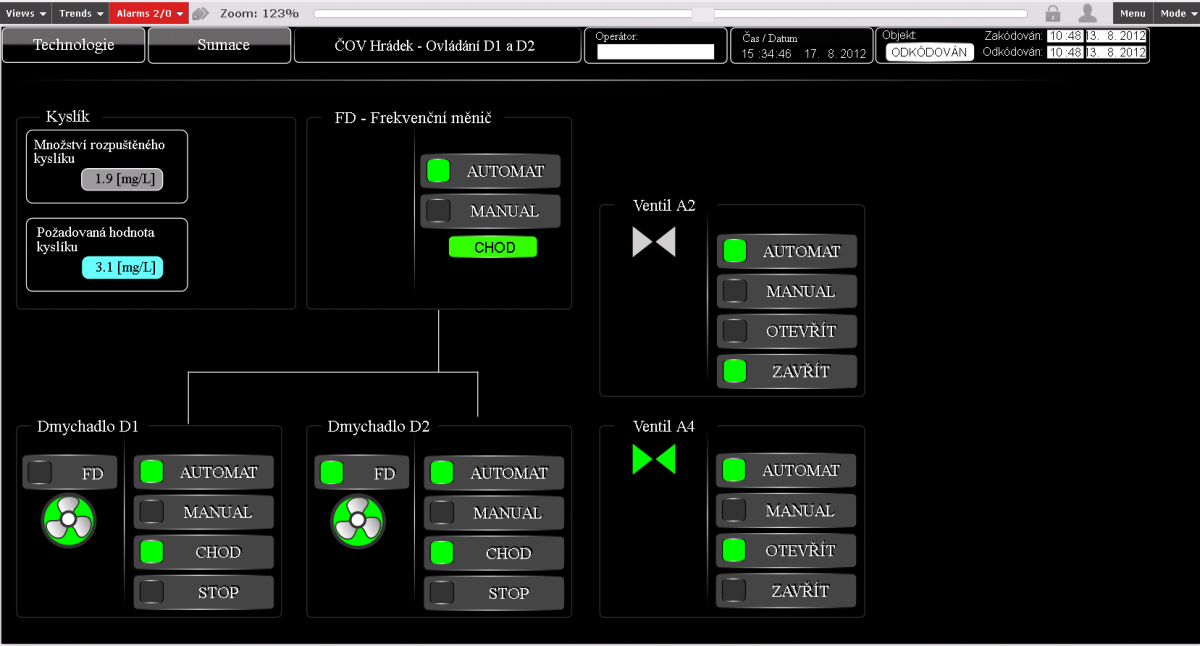Start Dmychadlo D2 with CHOD
Screen dimensions: 1200x646
(x=494, y=553)
